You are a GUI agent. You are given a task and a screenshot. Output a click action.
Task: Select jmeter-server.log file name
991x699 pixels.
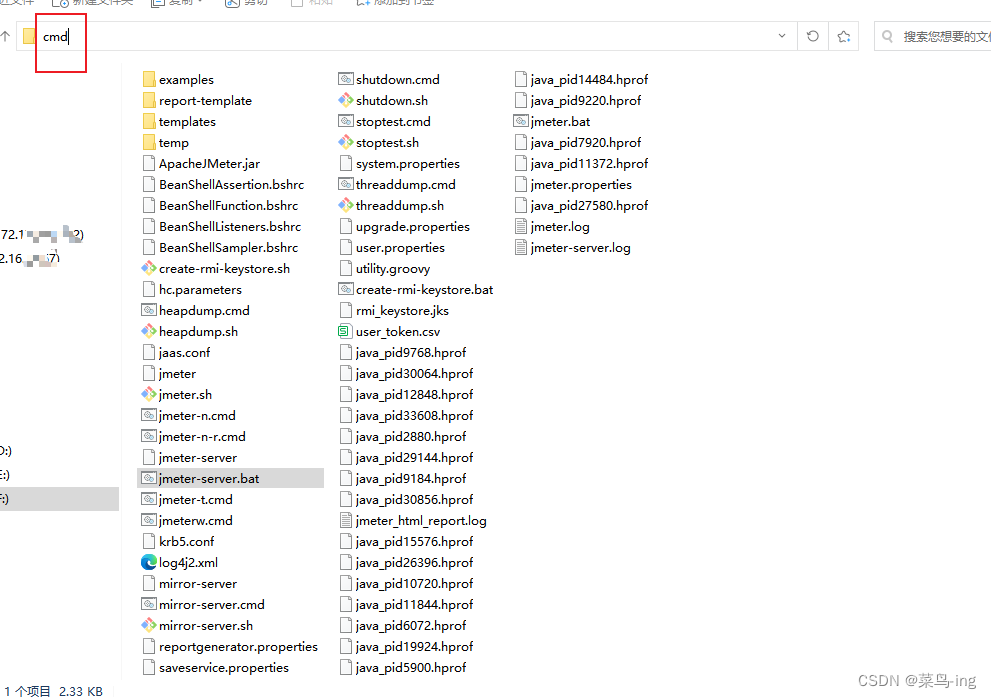point(580,248)
